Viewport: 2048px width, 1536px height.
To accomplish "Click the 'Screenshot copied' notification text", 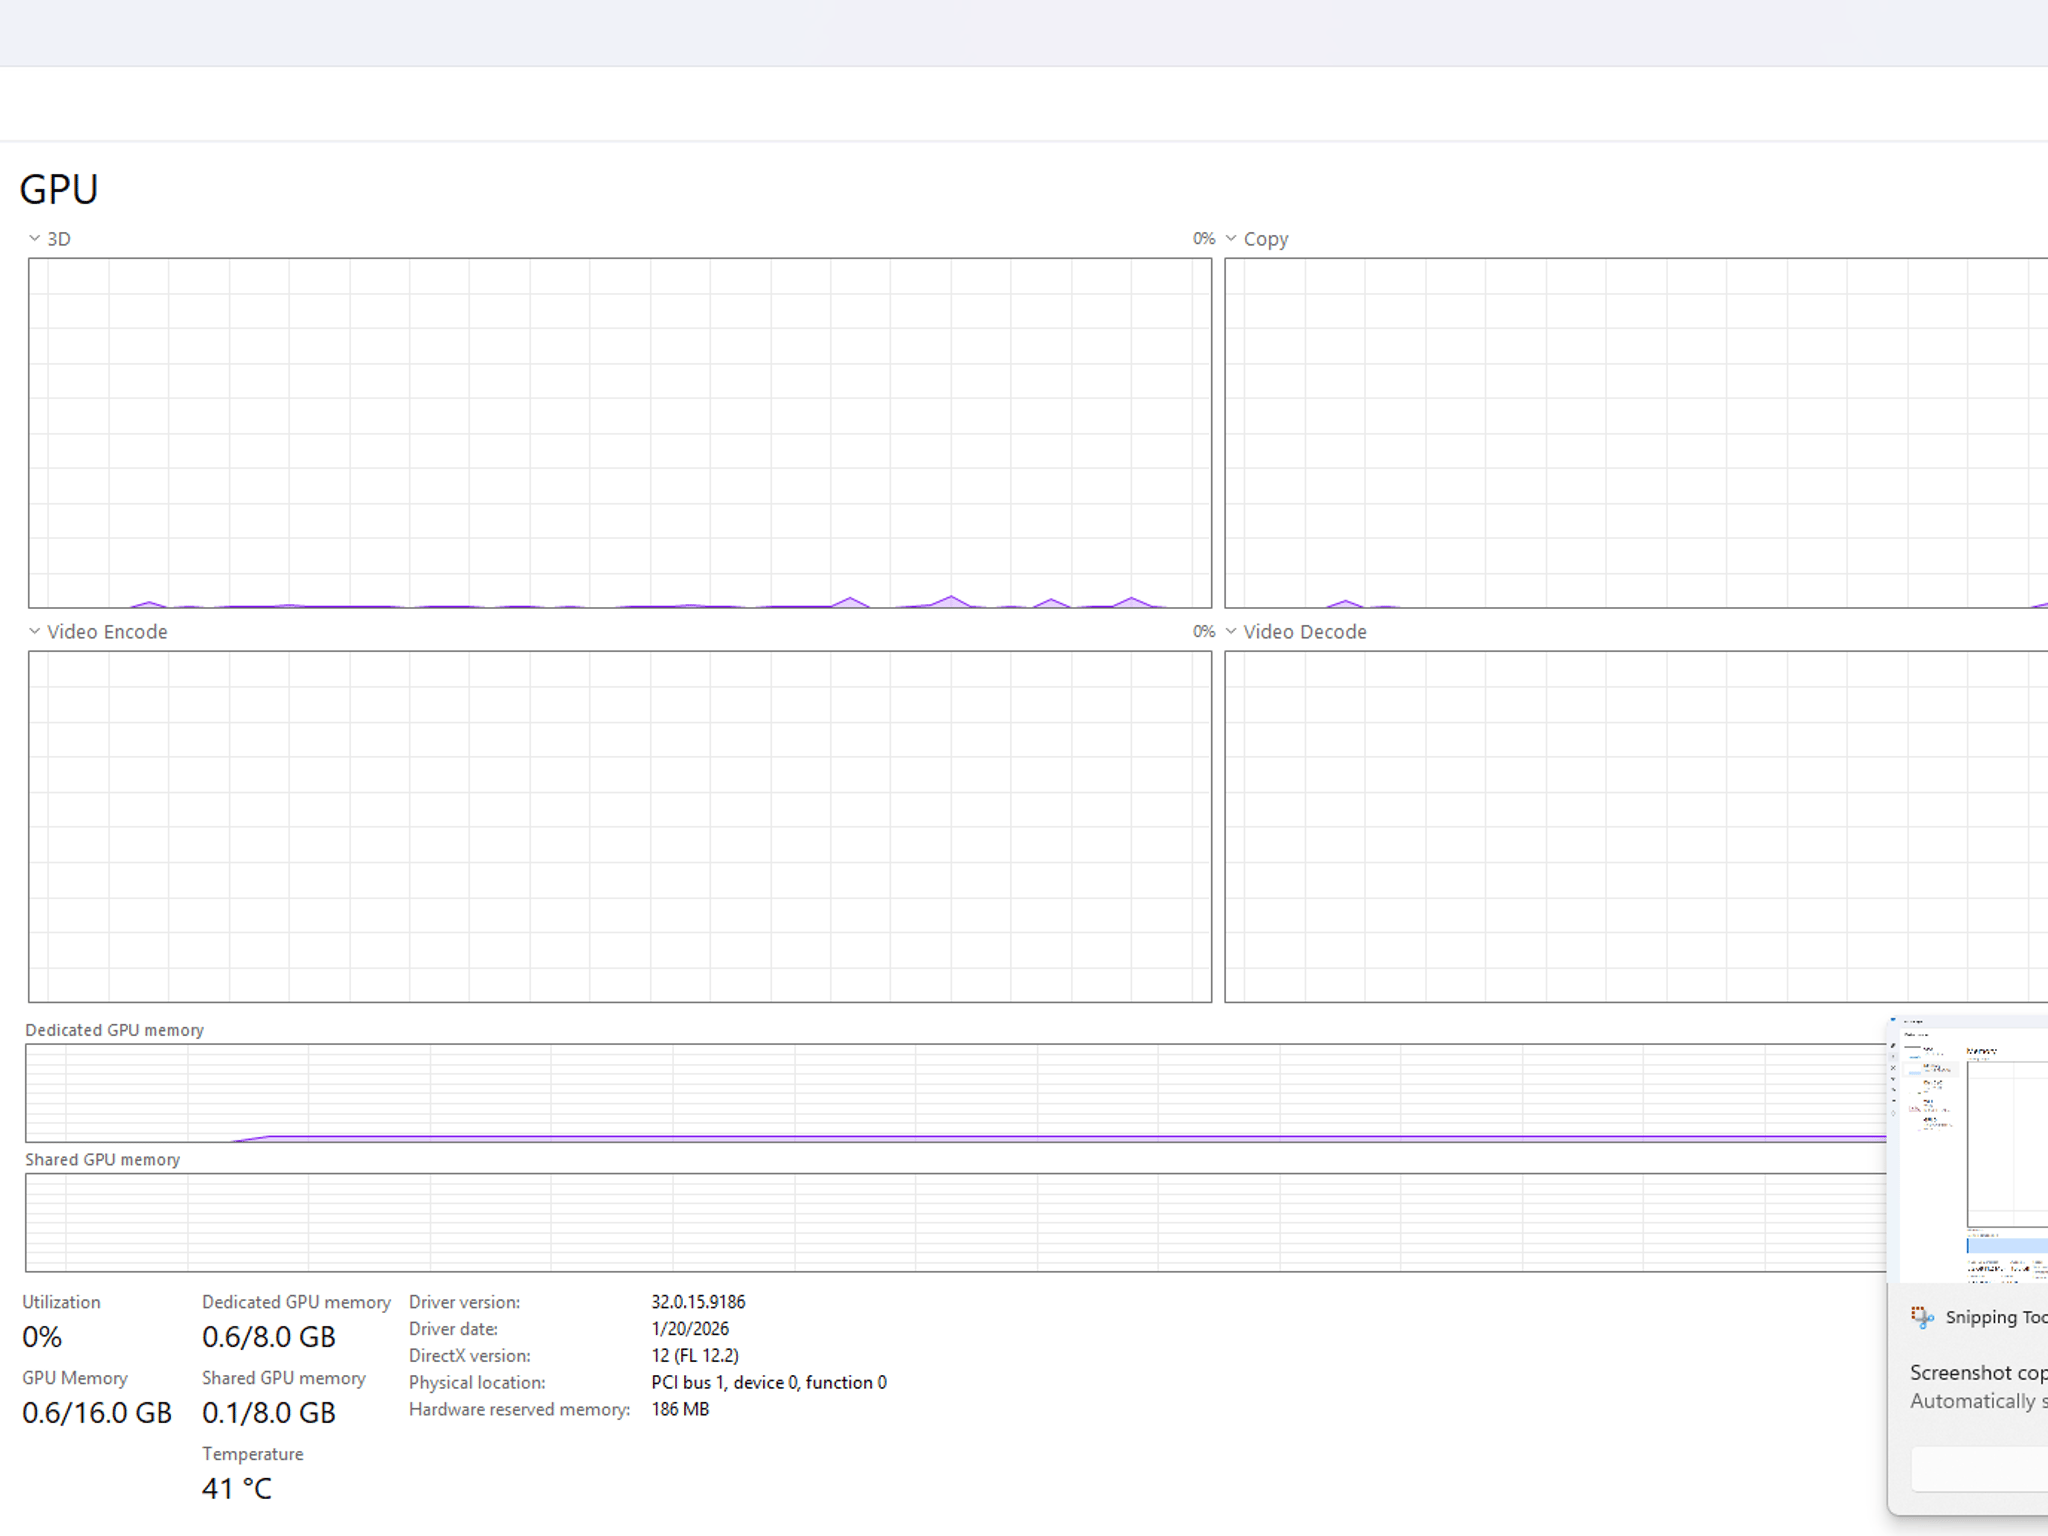I will pos(1978,1373).
